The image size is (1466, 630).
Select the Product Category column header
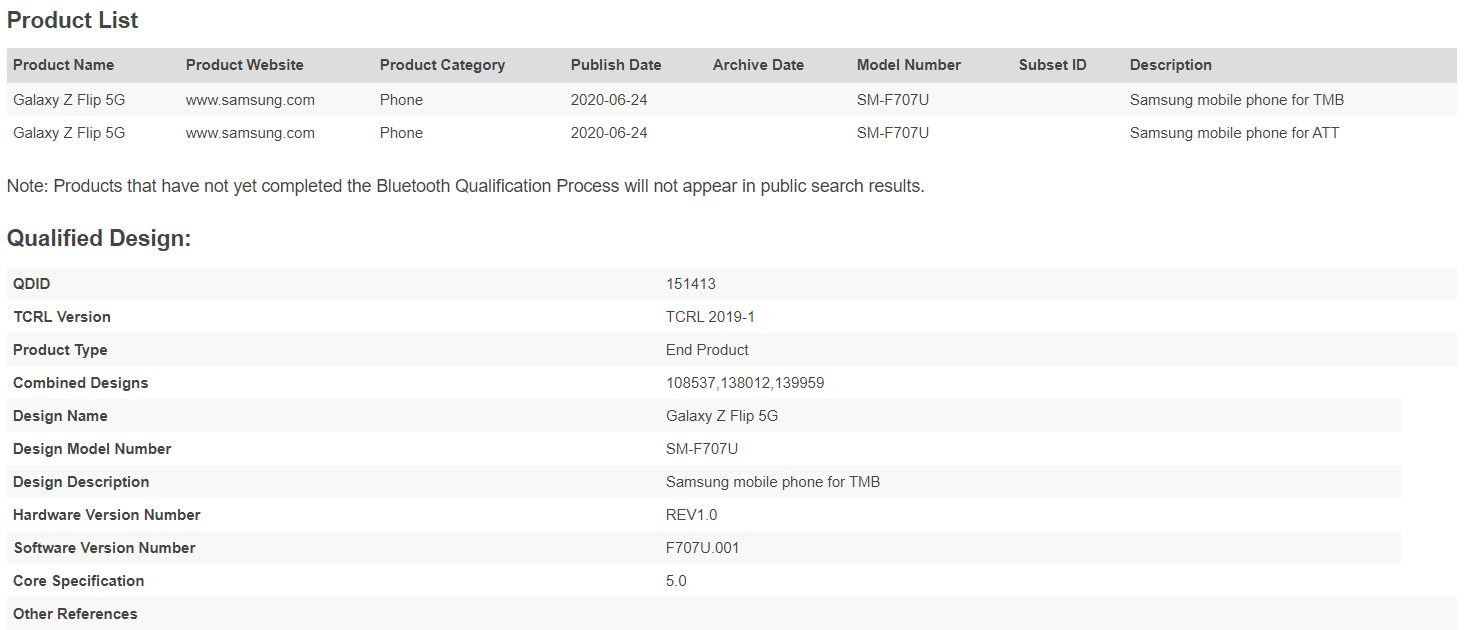(x=442, y=65)
